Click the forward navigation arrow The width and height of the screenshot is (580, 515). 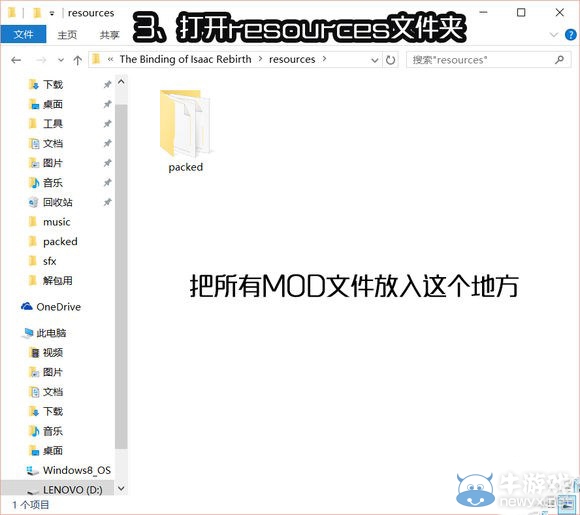pyautogui.click(x=41, y=60)
